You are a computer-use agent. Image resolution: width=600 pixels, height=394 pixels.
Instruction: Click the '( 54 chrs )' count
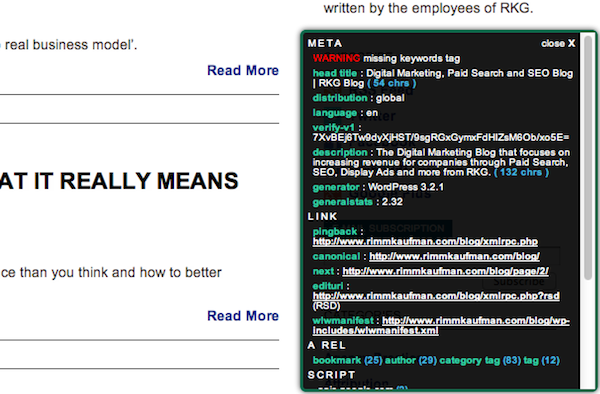tap(391, 83)
